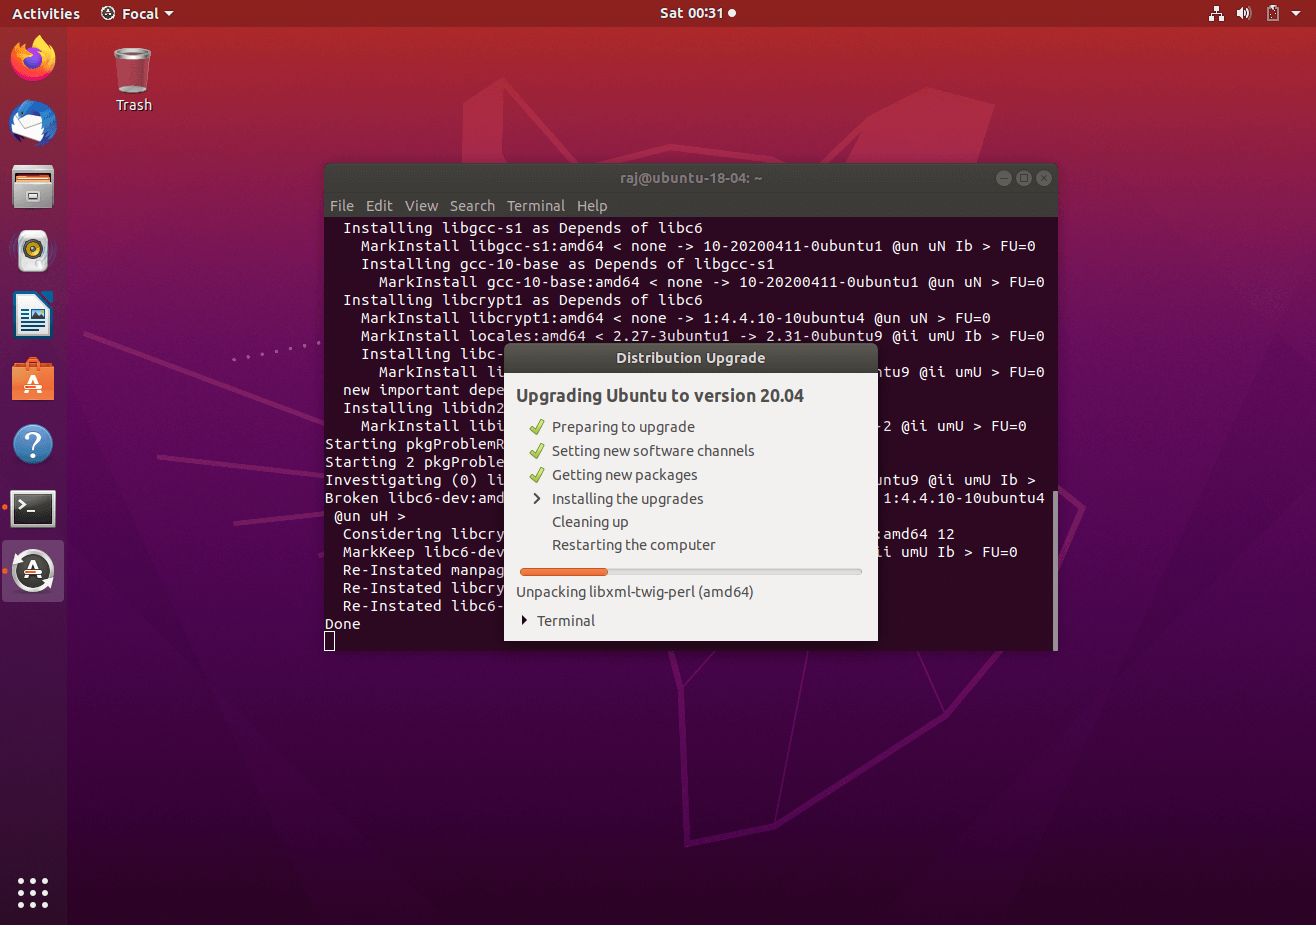Click the 'Getting new packages' step
The image size is (1316, 925).
click(x=625, y=475)
